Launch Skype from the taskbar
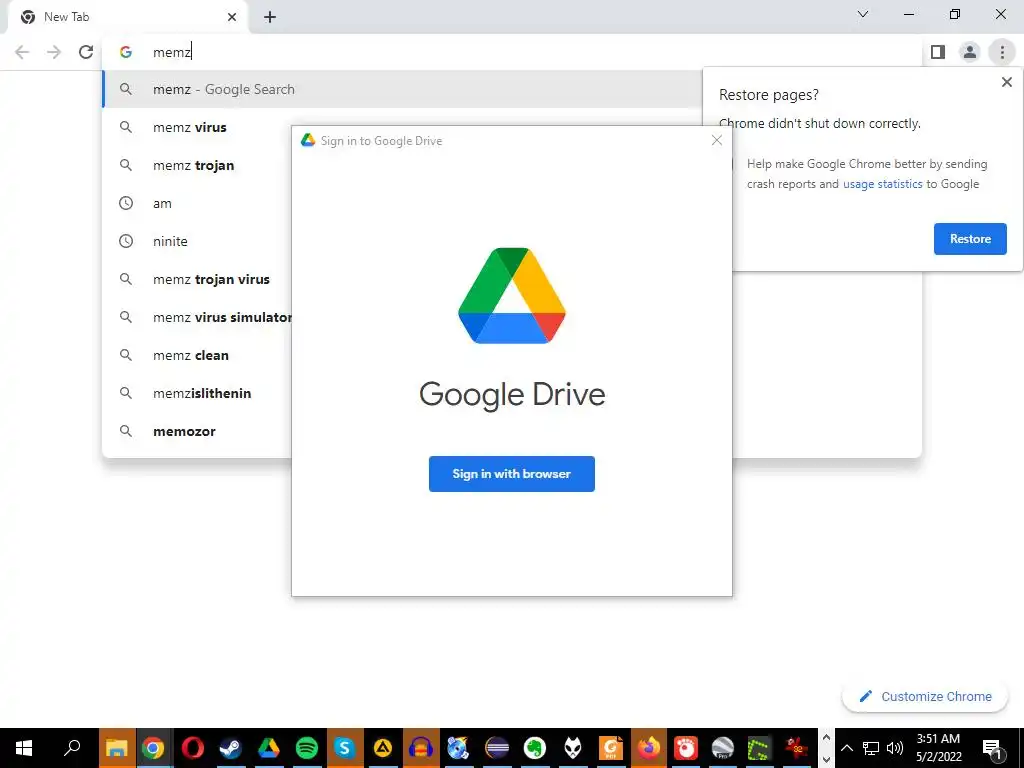The height and width of the screenshot is (768, 1024). tap(344, 748)
